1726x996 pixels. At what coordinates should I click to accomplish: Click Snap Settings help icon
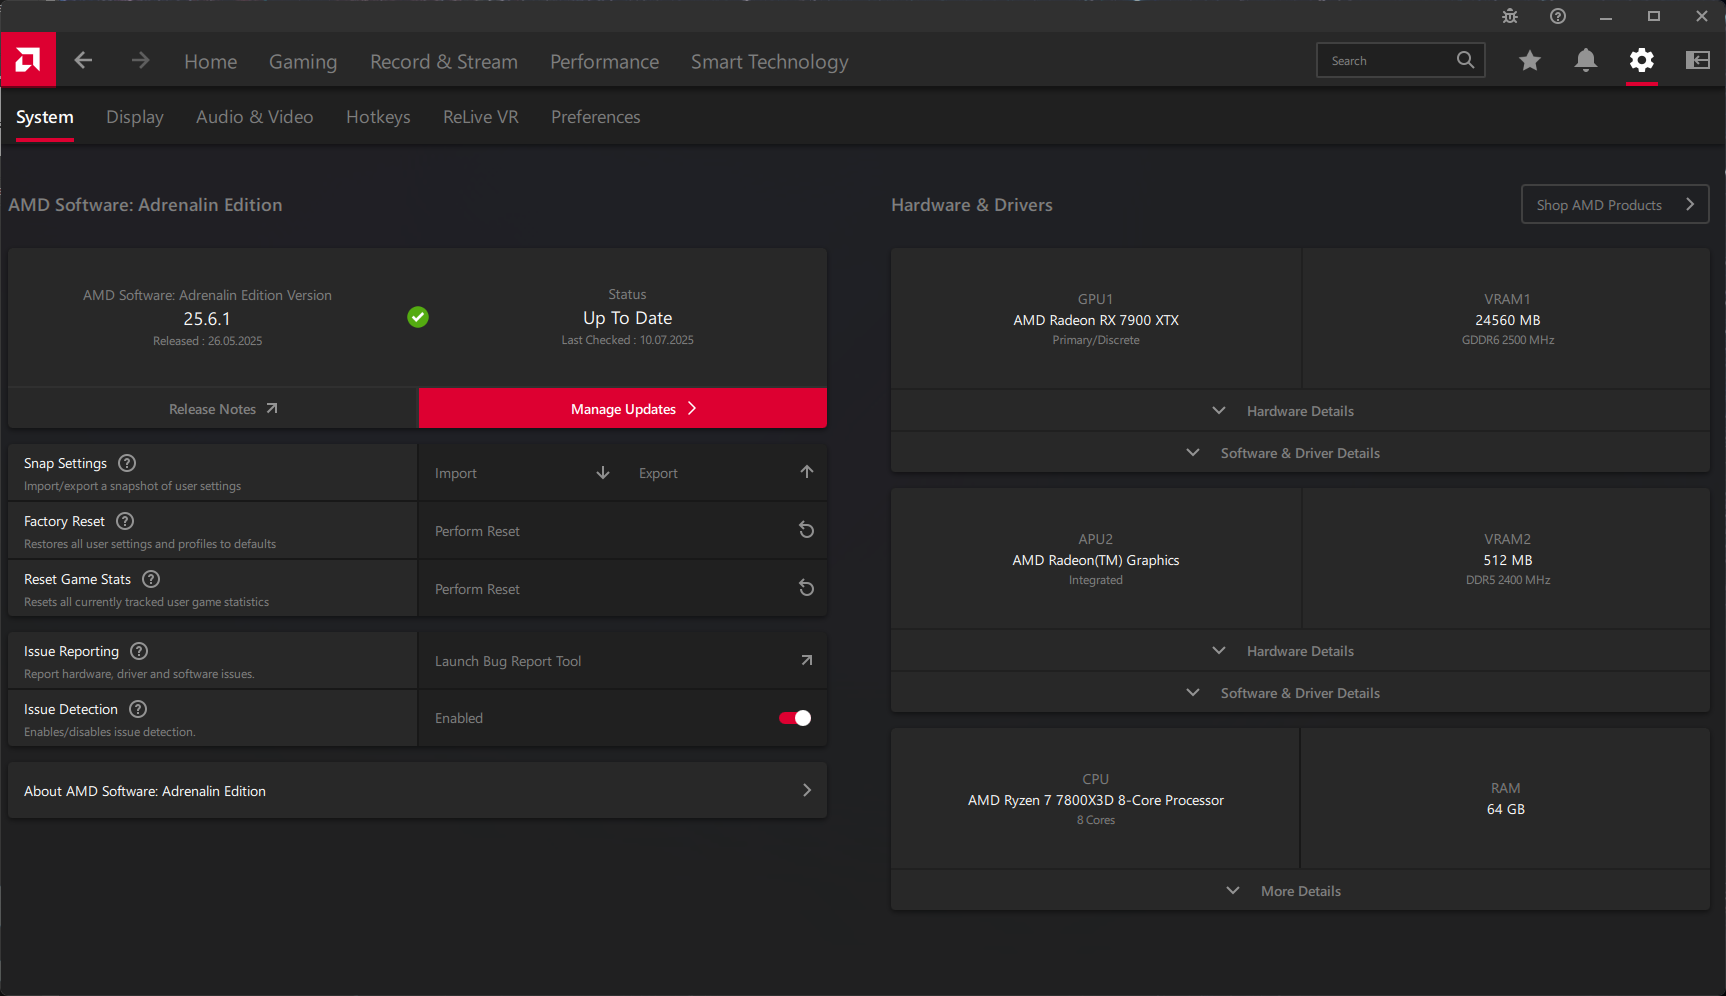pos(127,463)
